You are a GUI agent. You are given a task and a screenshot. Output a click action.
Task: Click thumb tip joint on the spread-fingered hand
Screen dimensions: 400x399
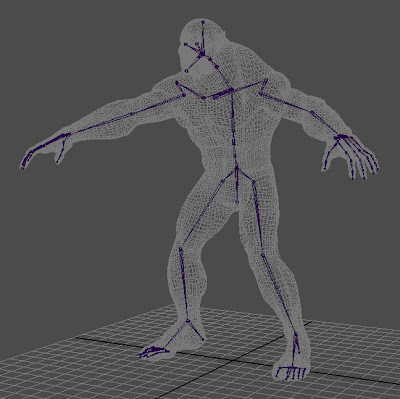tap(324, 169)
